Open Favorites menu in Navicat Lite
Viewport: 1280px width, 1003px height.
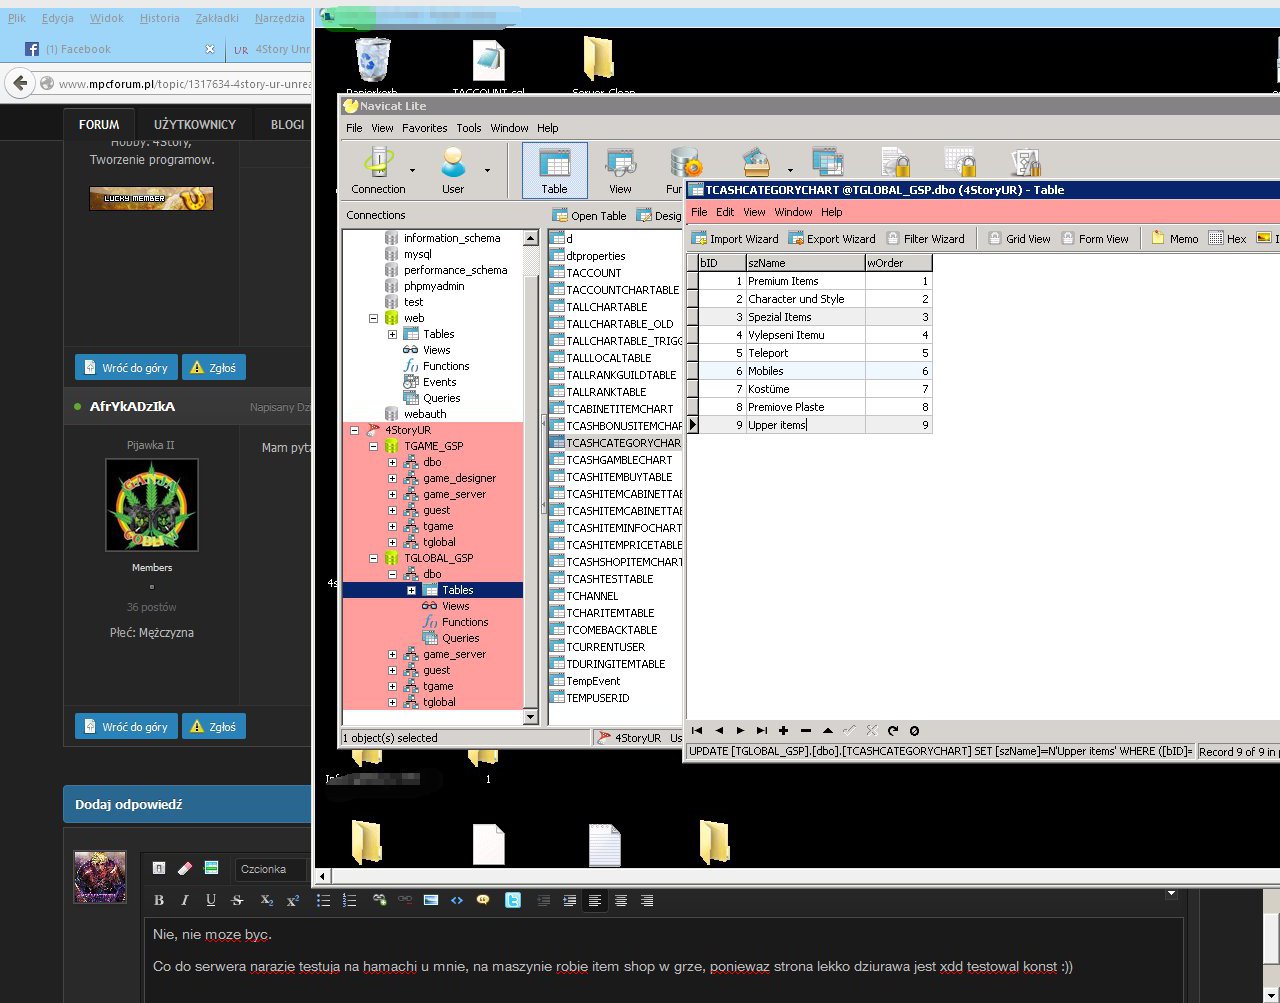(x=425, y=128)
